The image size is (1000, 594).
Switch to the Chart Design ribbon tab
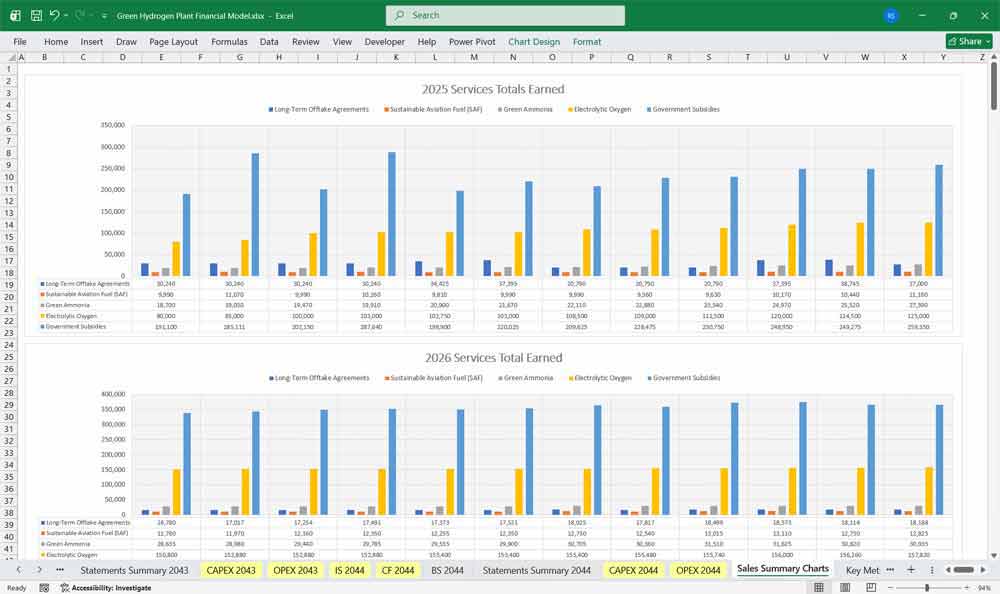coord(533,42)
